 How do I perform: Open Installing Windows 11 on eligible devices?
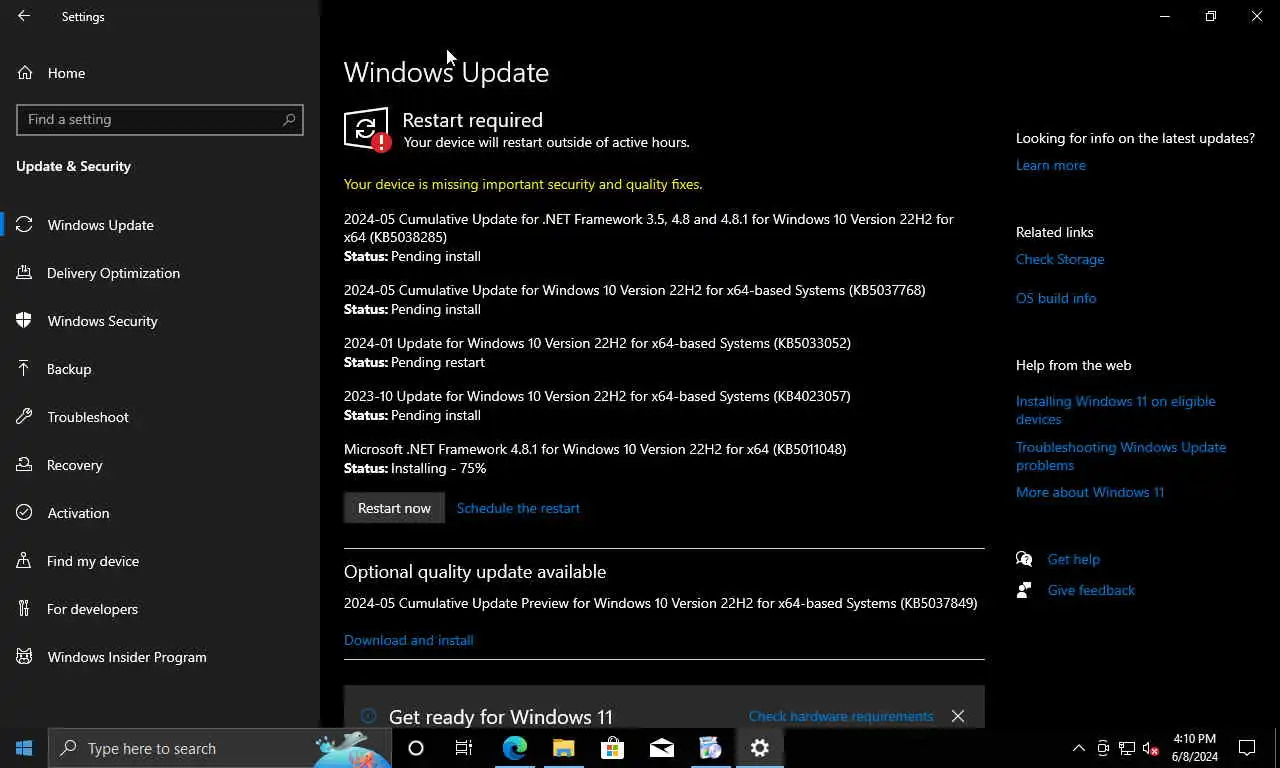1116,410
